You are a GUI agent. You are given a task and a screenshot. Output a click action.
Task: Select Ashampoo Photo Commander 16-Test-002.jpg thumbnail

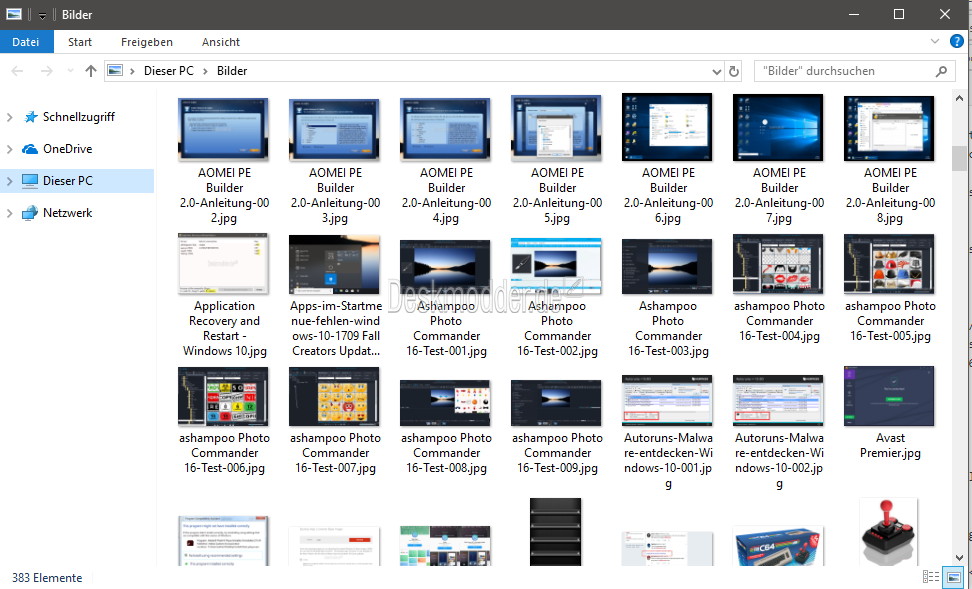click(556, 266)
